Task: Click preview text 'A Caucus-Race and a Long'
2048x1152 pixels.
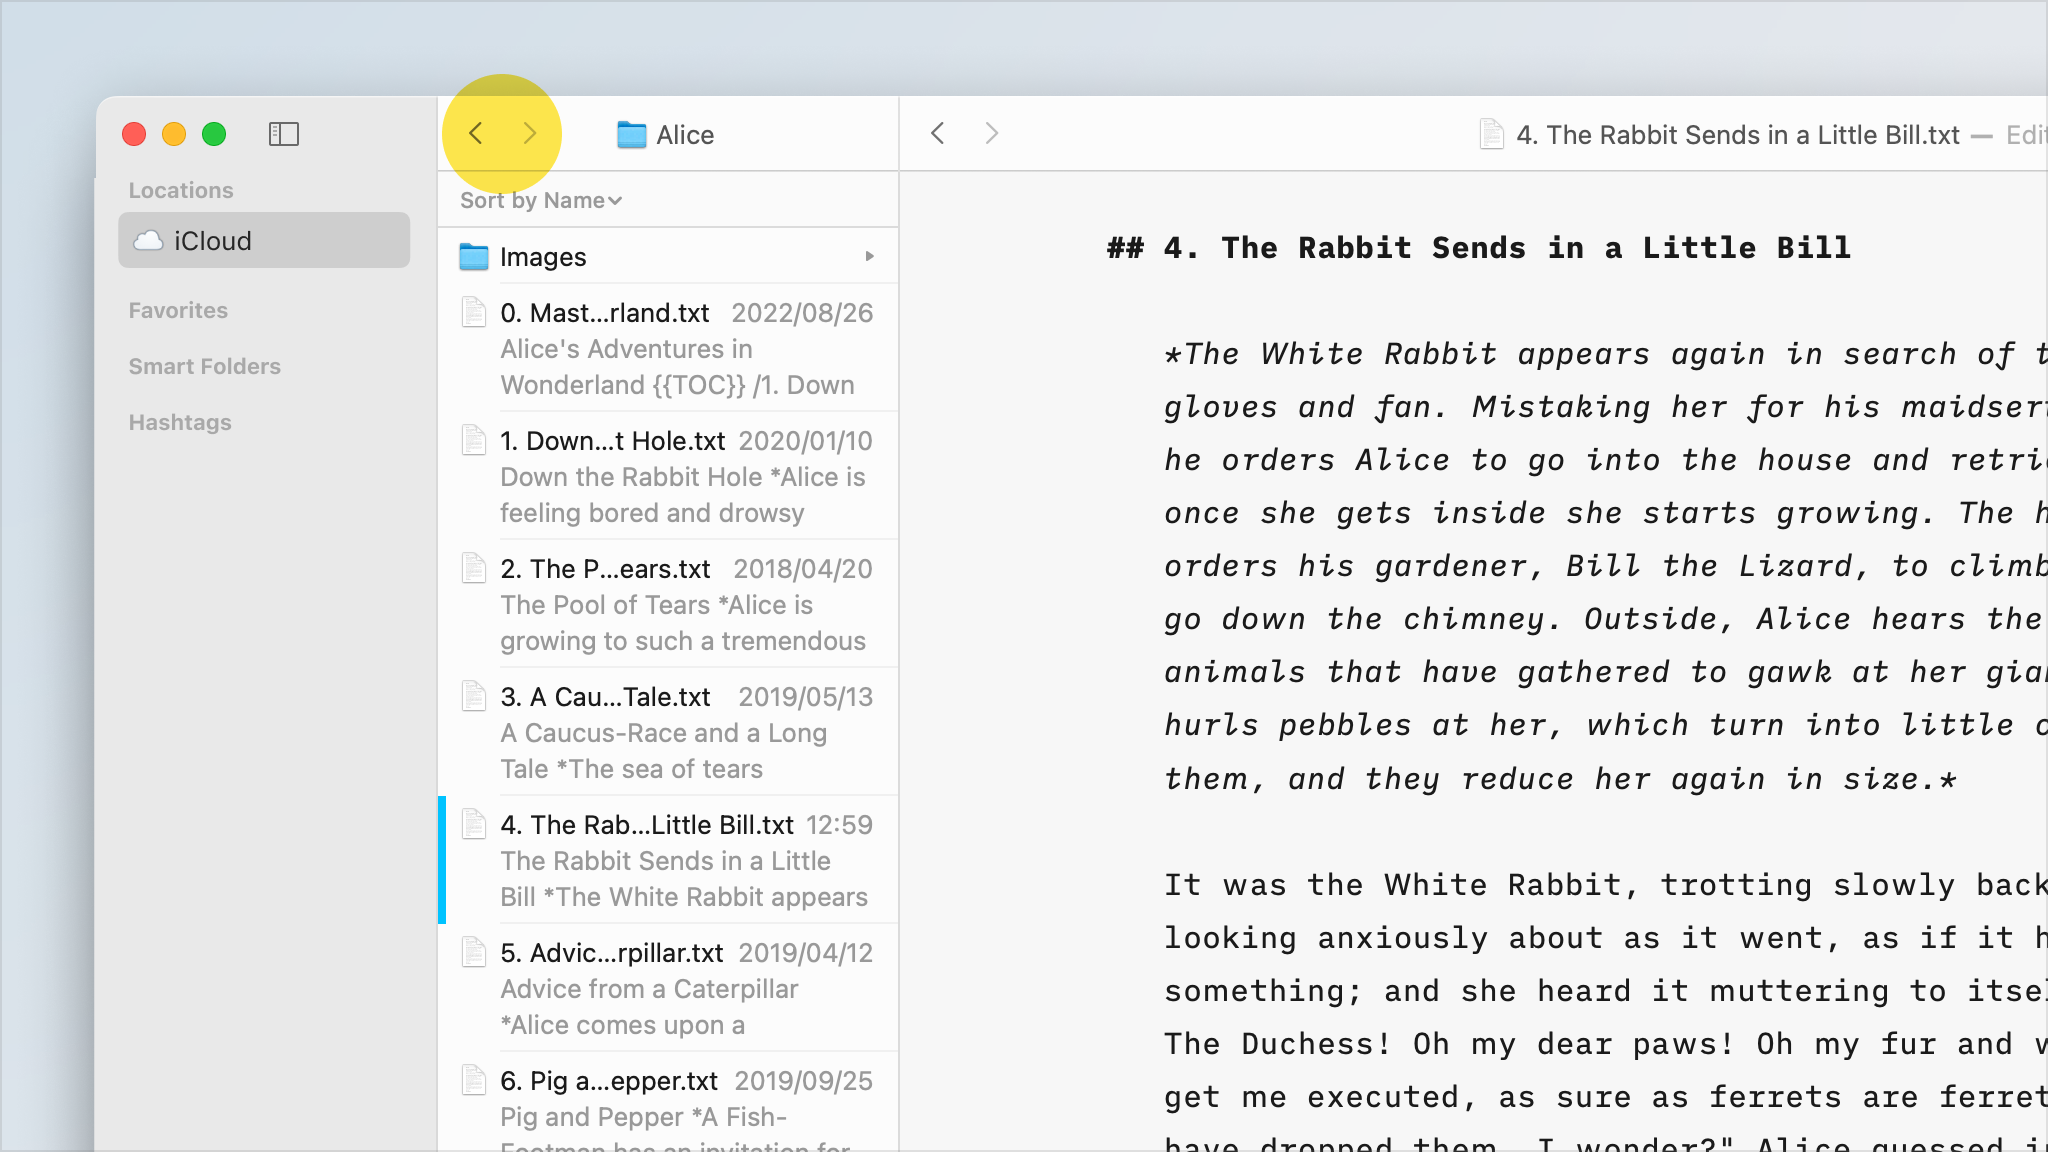Action: tap(664, 733)
